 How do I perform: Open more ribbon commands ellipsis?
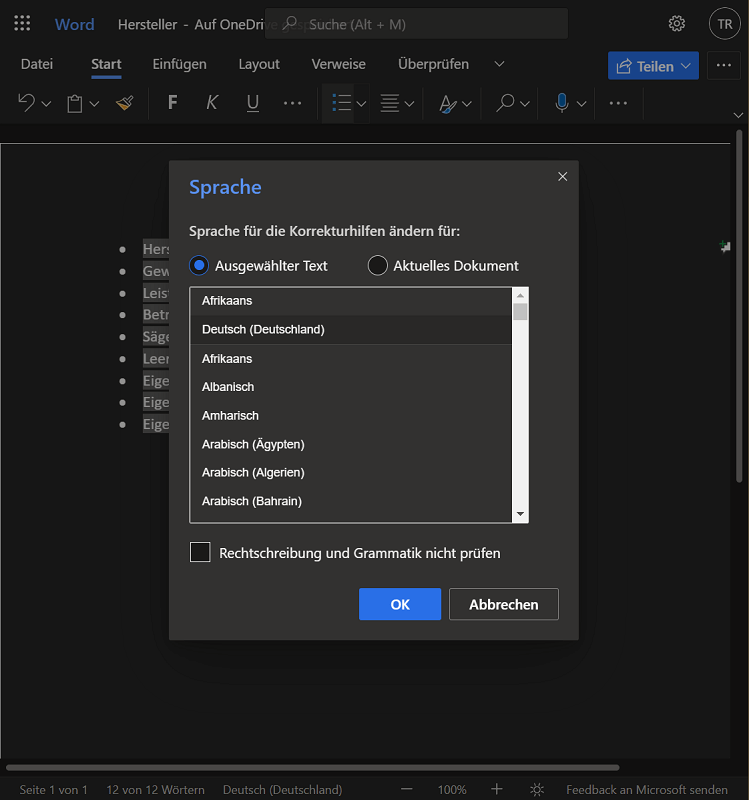(x=618, y=103)
